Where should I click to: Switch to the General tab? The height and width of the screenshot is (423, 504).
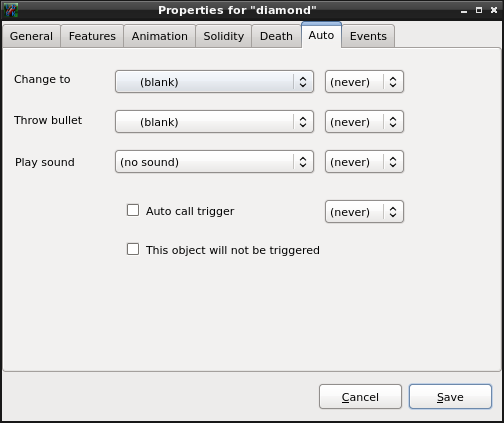point(31,36)
